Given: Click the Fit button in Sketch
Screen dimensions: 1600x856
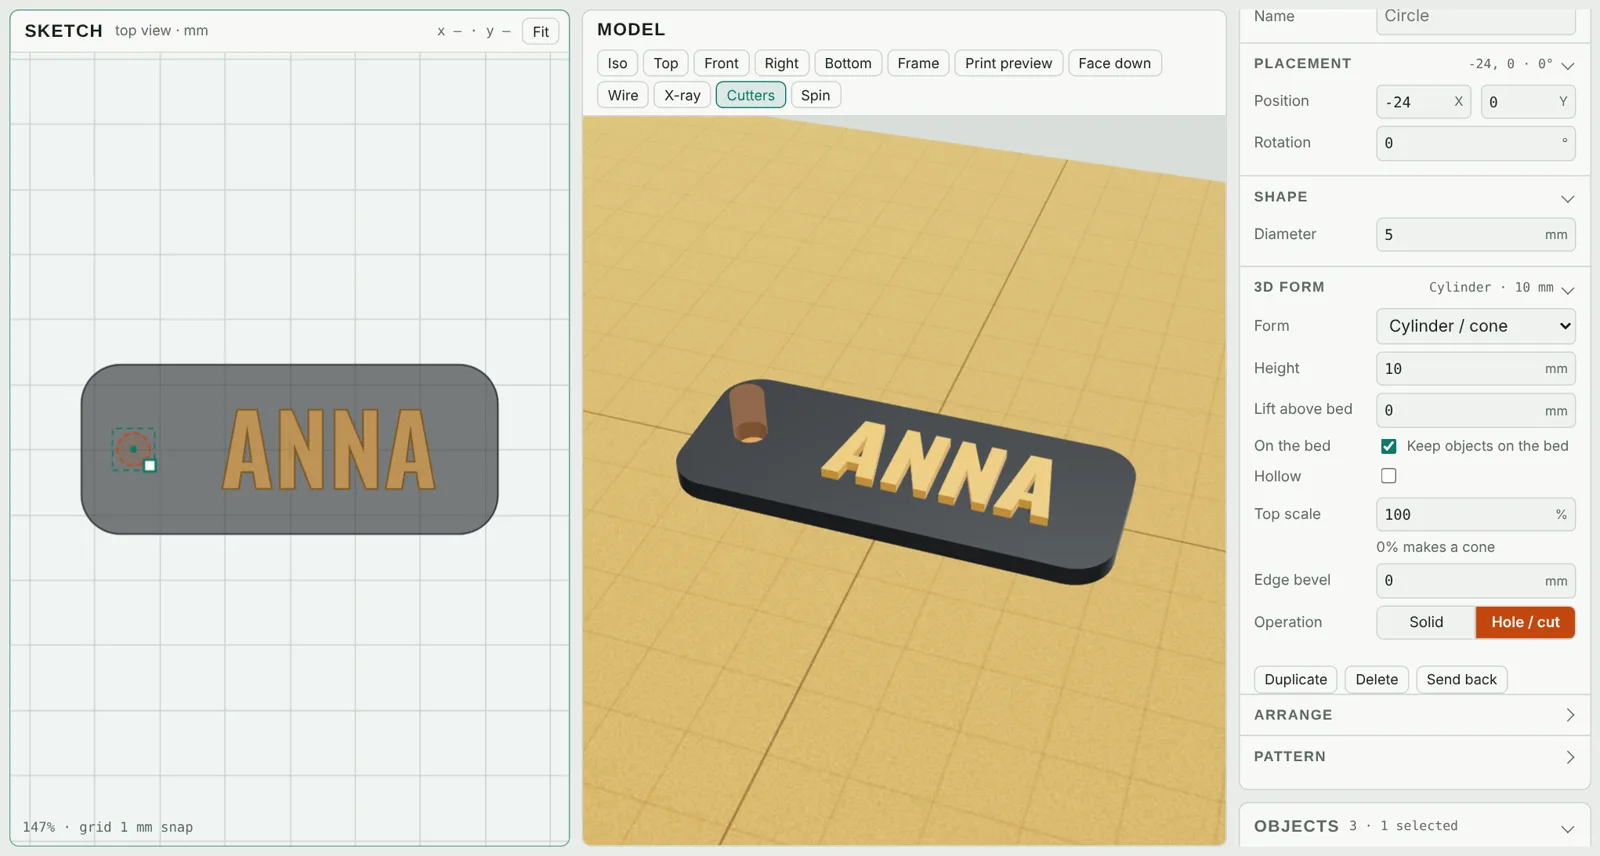Looking at the screenshot, I should [x=541, y=32].
